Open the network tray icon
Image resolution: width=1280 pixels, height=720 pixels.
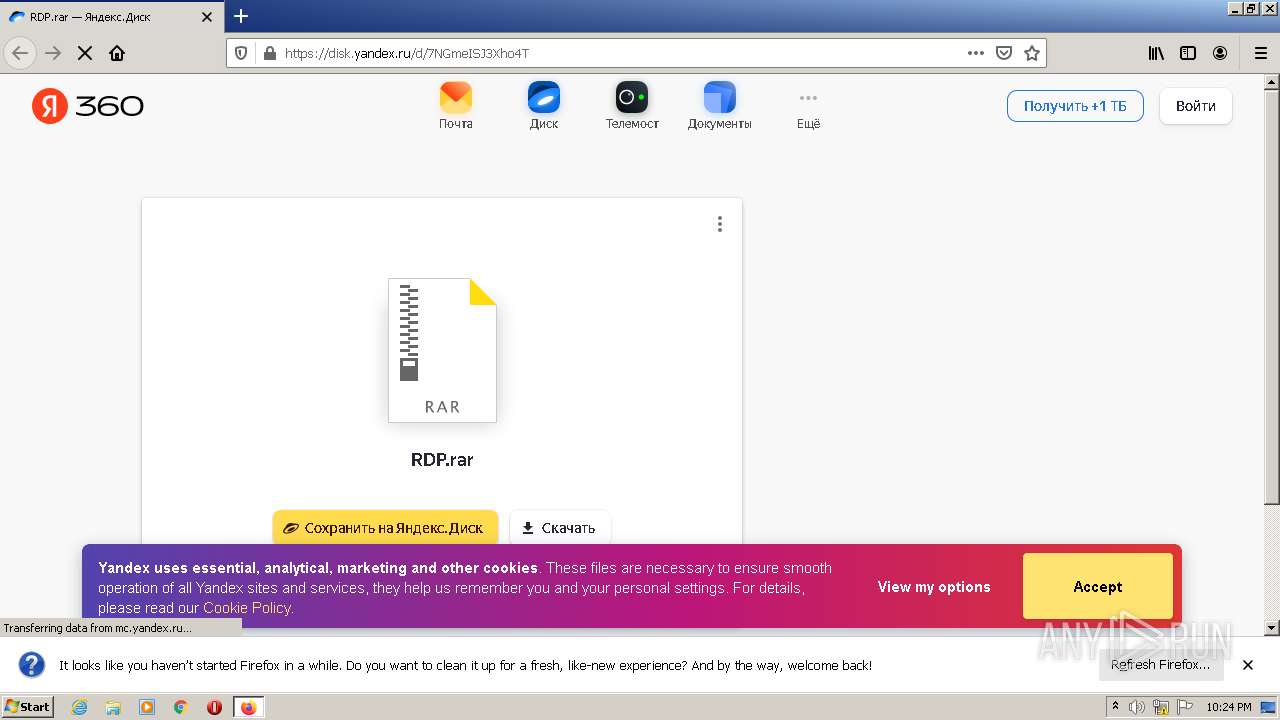[x=1160, y=707]
